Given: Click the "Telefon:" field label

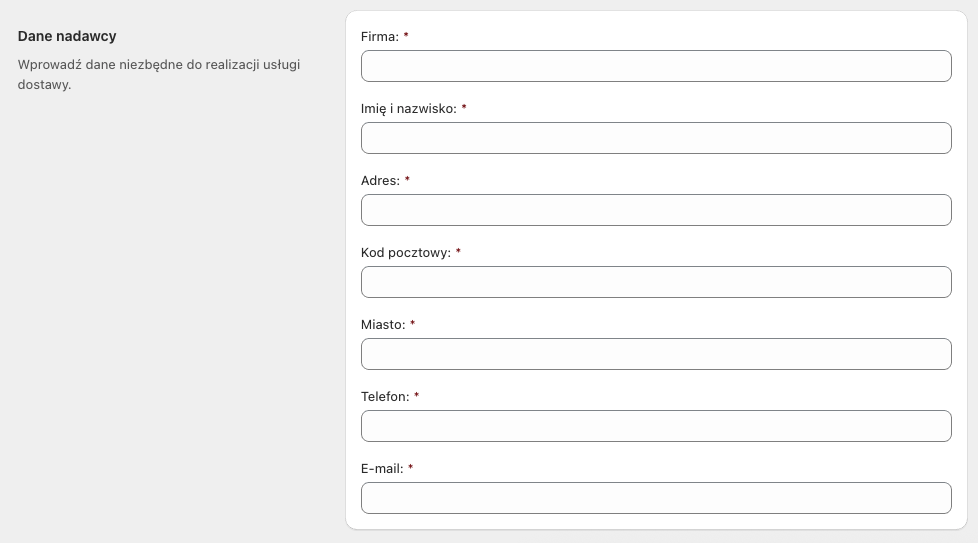Looking at the screenshot, I should [x=385, y=396].
